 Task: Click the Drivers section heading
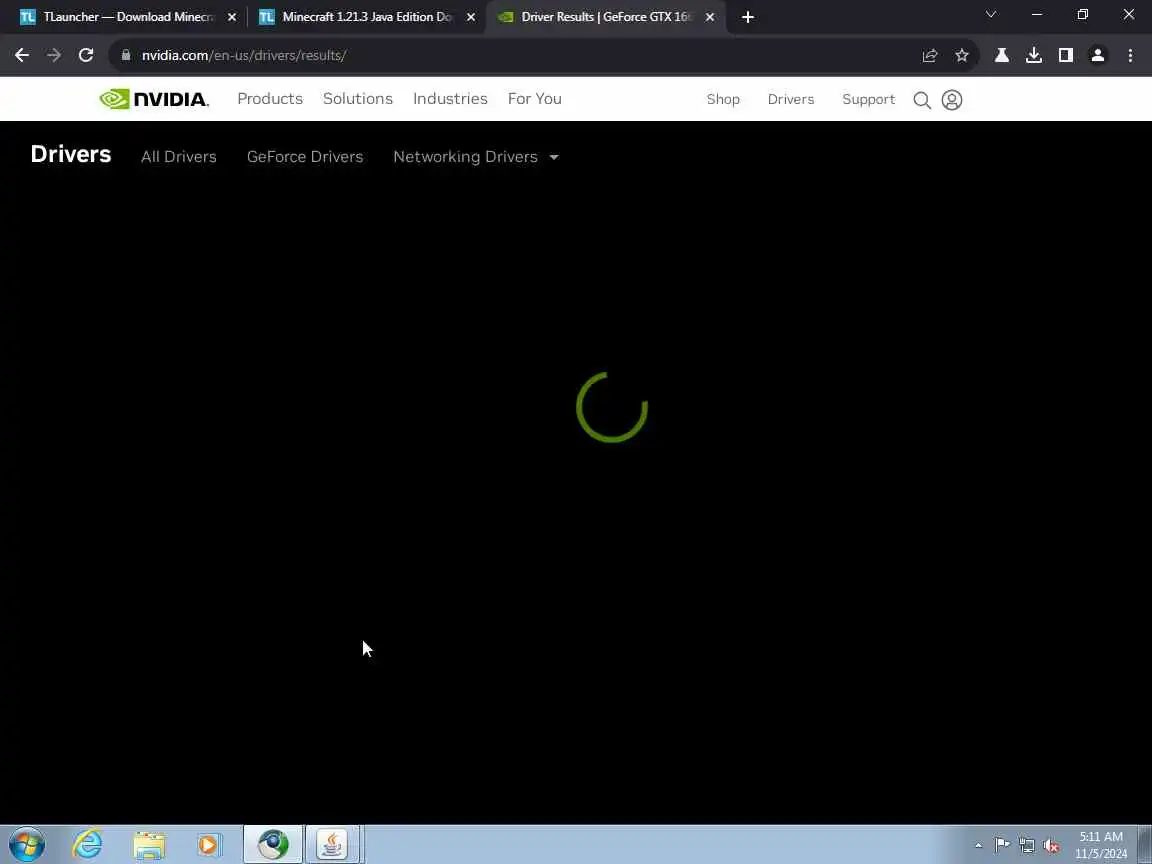coord(71,154)
